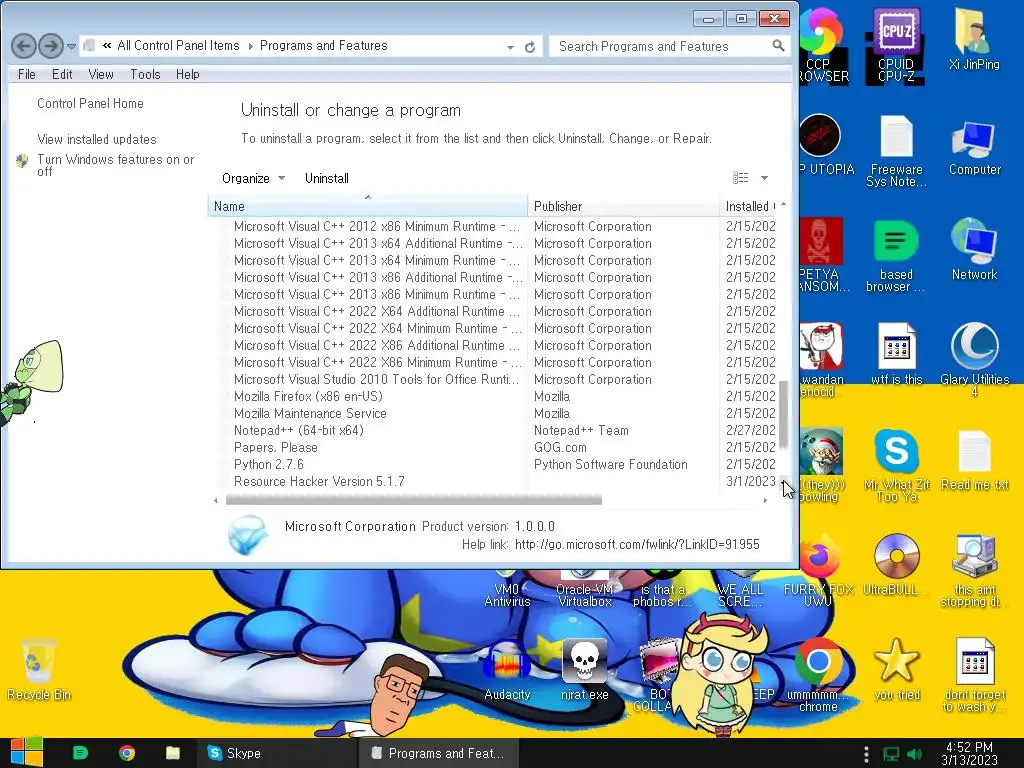Open File Explorer from the taskbar
1024x768 pixels.
pos(172,753)
